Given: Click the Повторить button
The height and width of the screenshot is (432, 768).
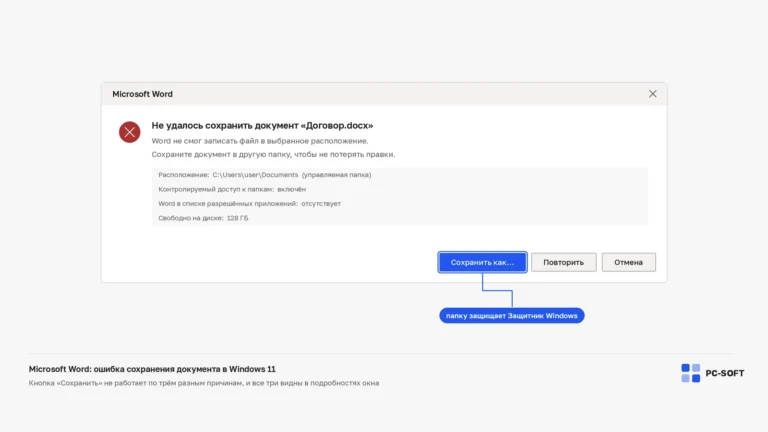Looking at the screenshot, I should pos(563,262).
